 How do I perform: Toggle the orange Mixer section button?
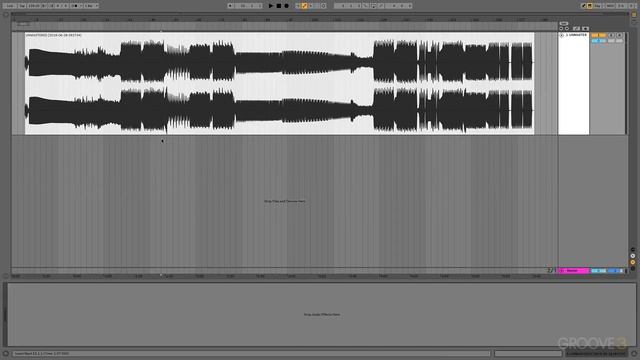click(x=633, y=262)
